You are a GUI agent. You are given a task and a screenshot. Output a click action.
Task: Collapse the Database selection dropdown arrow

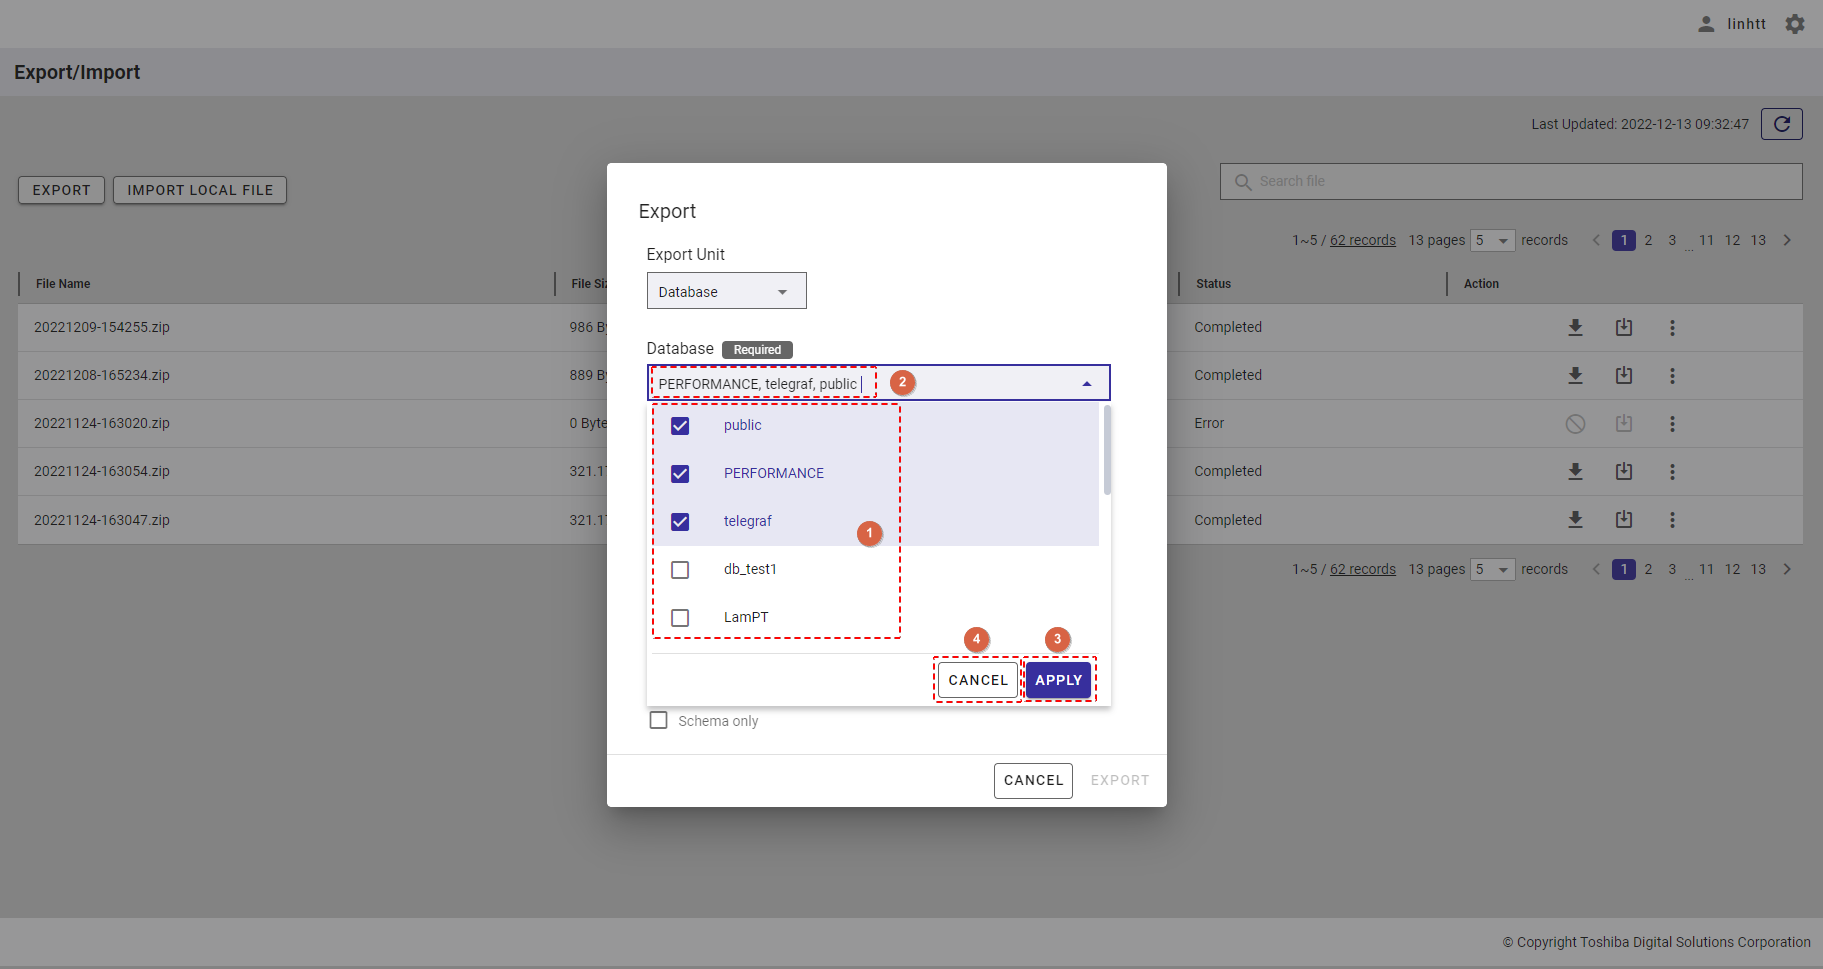coord(1086,384)
